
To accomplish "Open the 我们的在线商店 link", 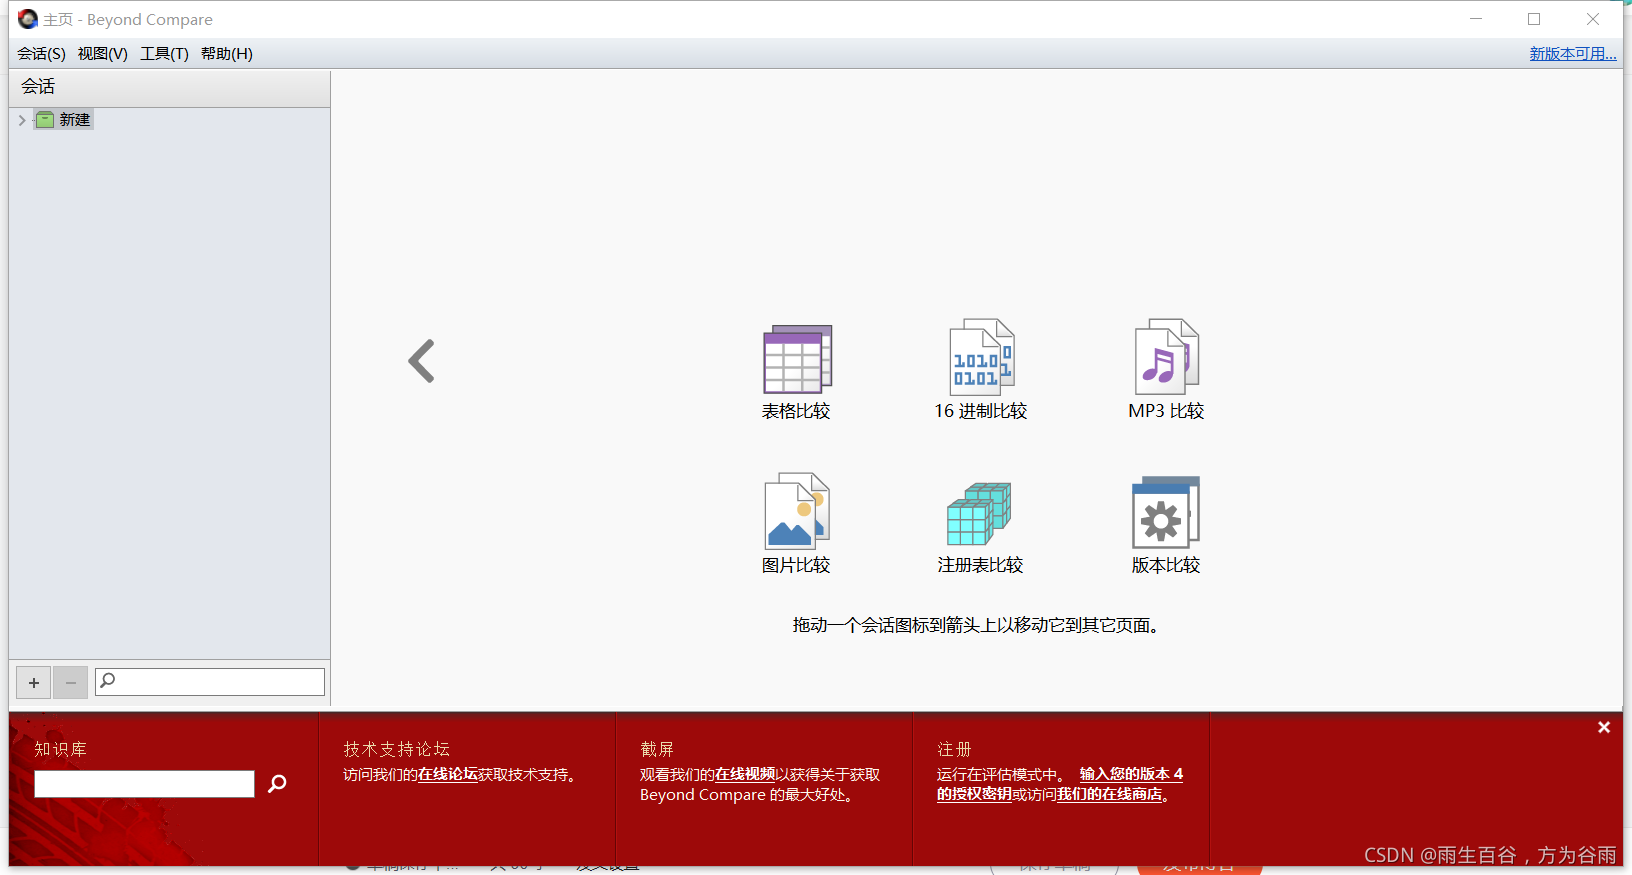I will pyautogui.click(x=1110, y=795).
